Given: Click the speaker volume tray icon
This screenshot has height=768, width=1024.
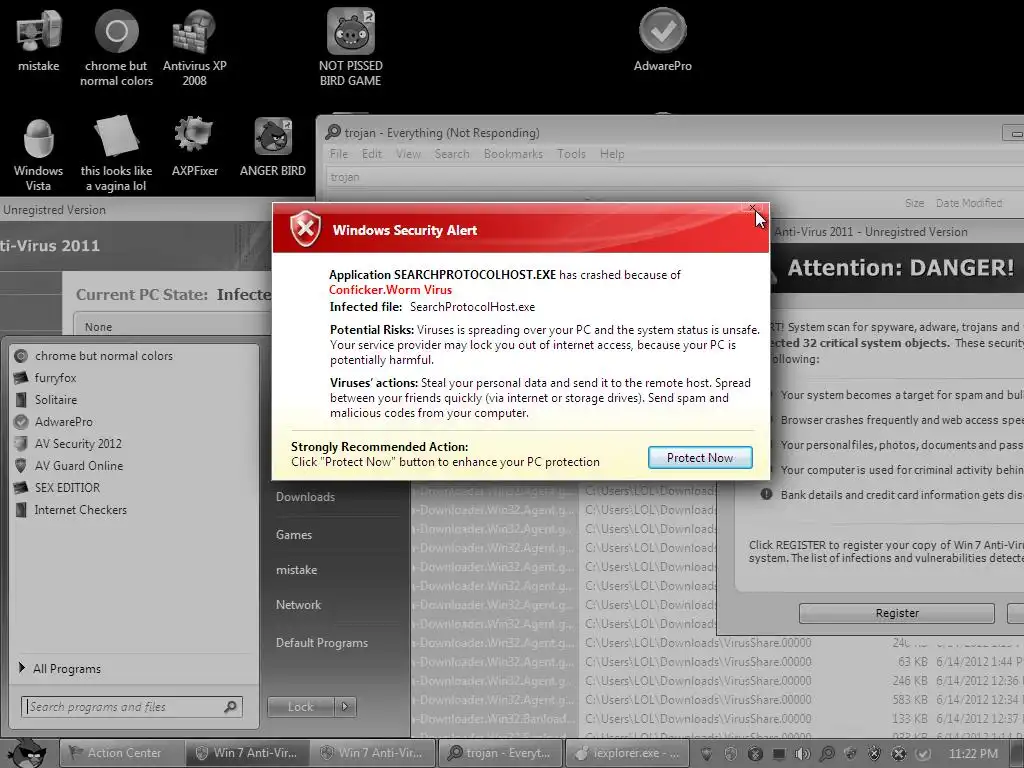Looking at the screenshot, I should [802, 754].
